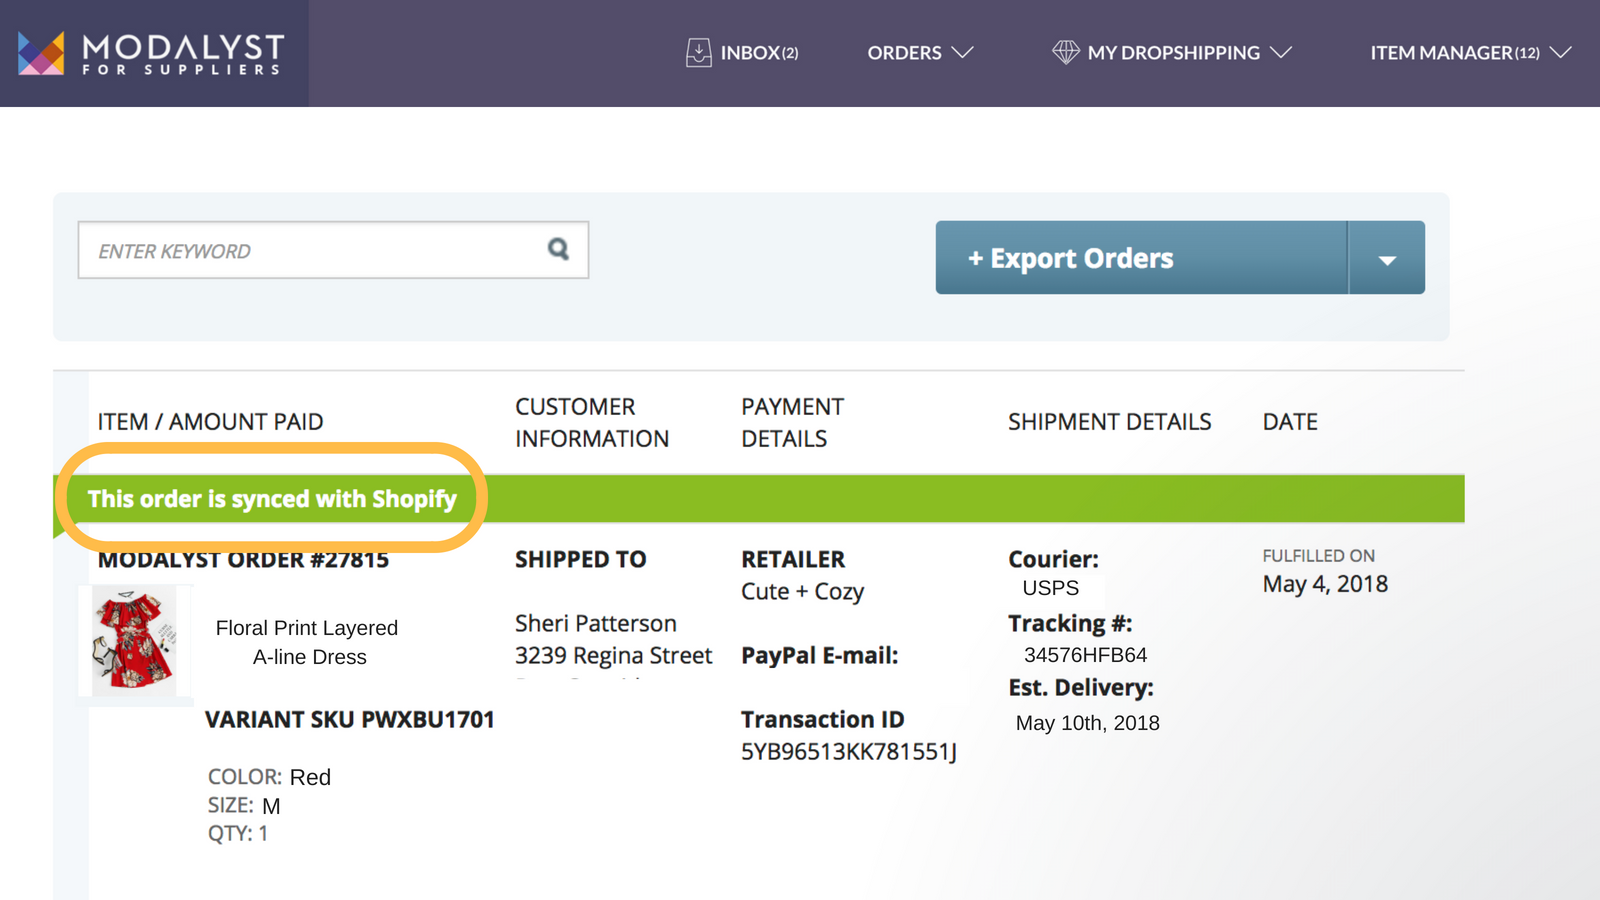The image size is (1600, 900).
Task: Click the search magnifier in keyword field
Action: [557, 250]
